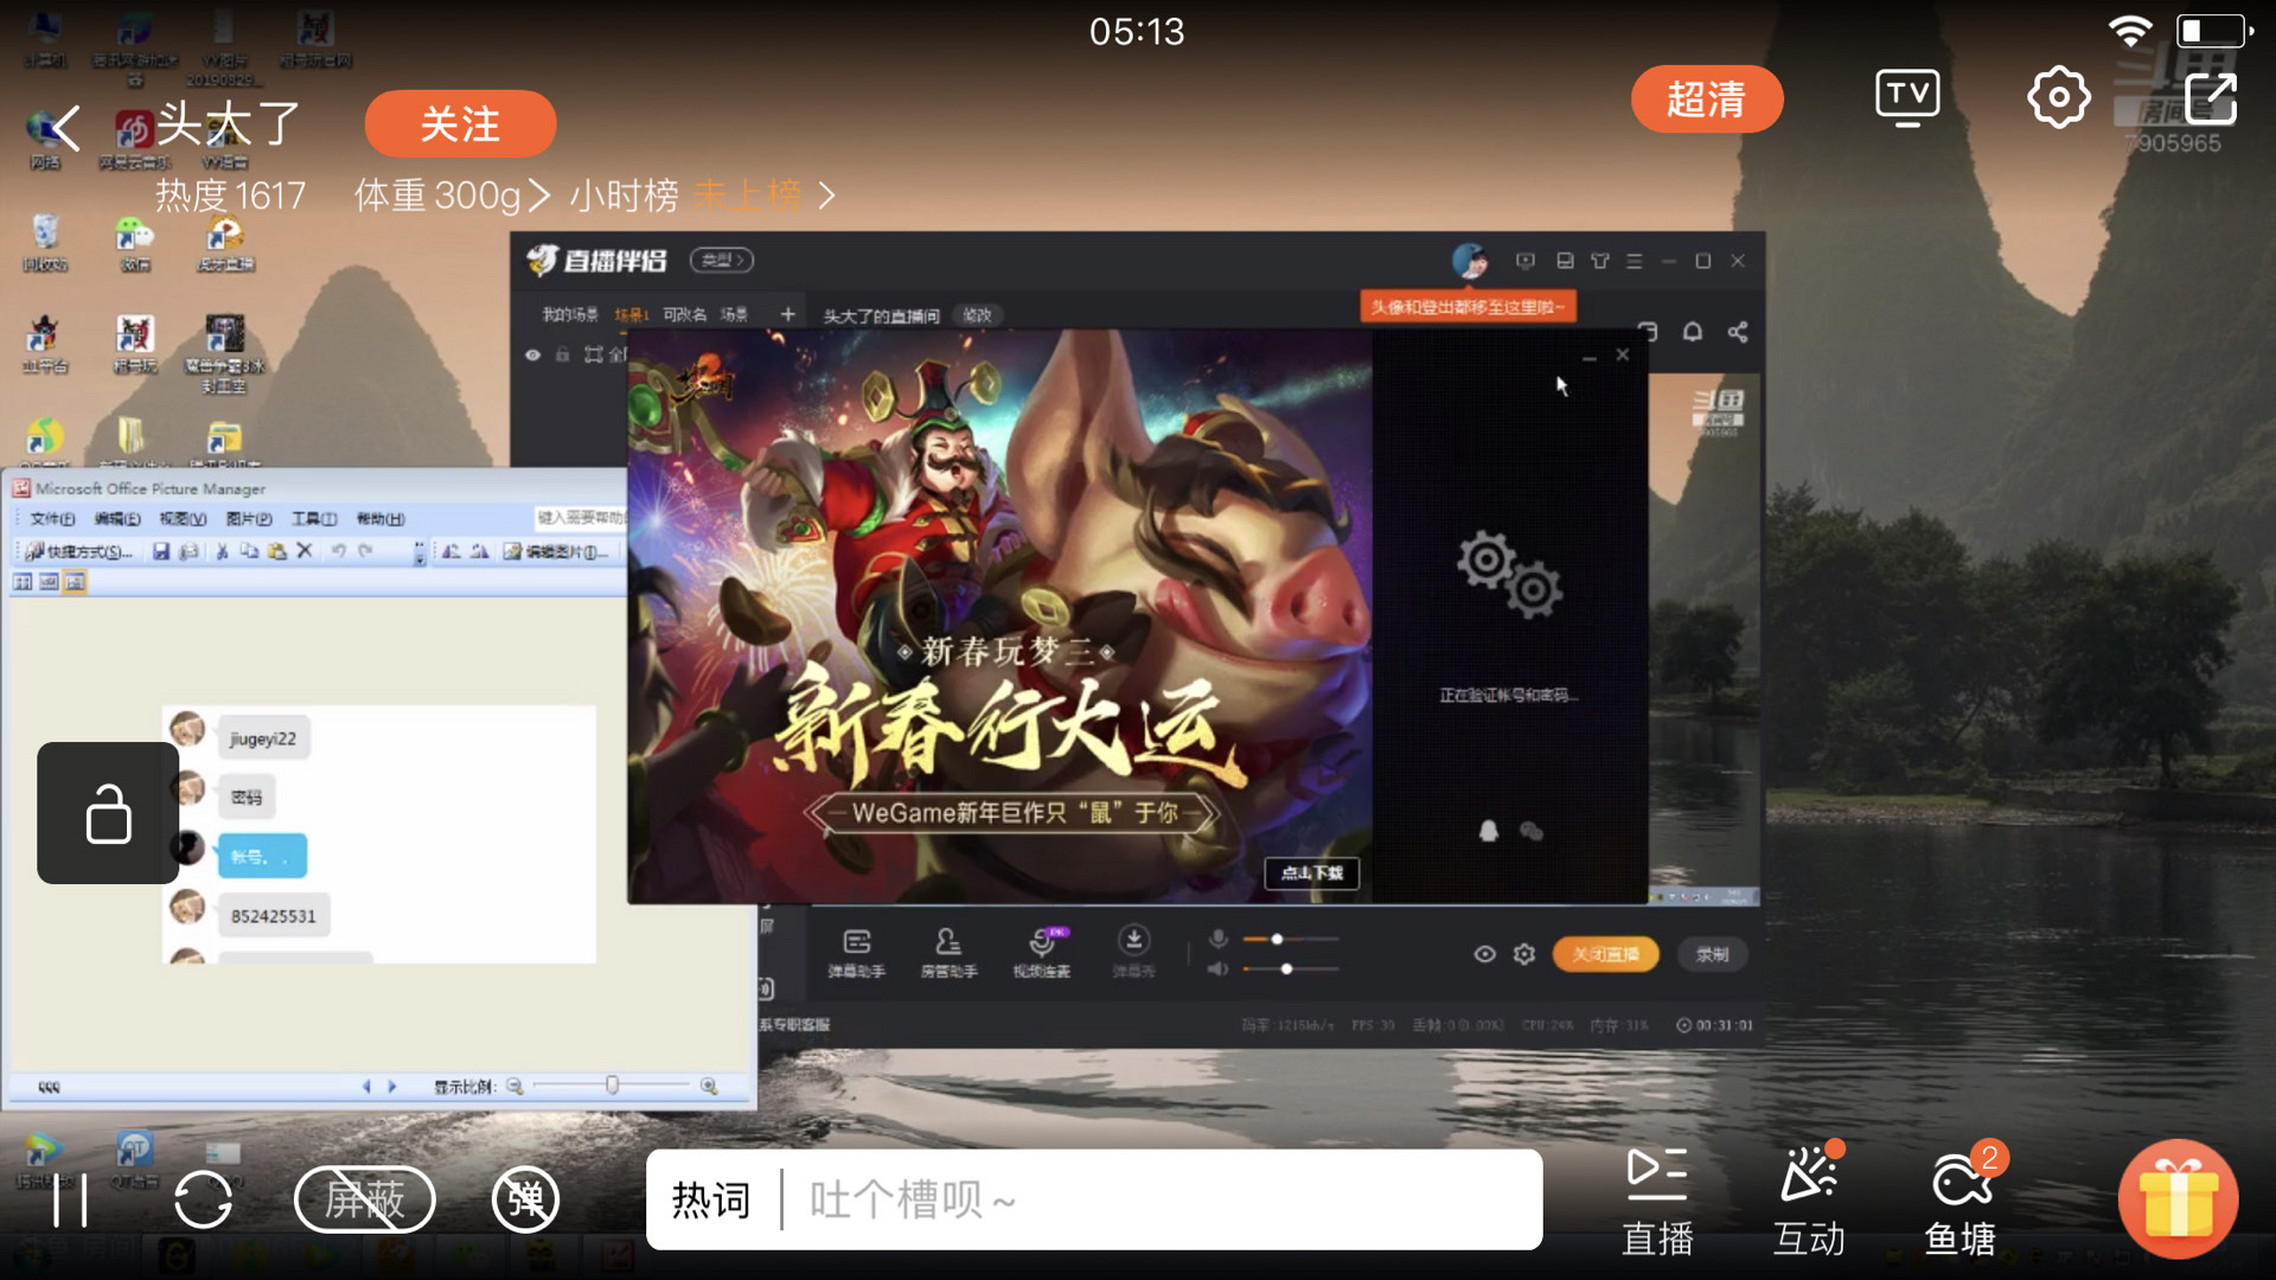Image resolution: width=2276 pixels, height=1280 pixels.
Task: Open 超清 video quality selector
Action: [x=1706, y=99]
